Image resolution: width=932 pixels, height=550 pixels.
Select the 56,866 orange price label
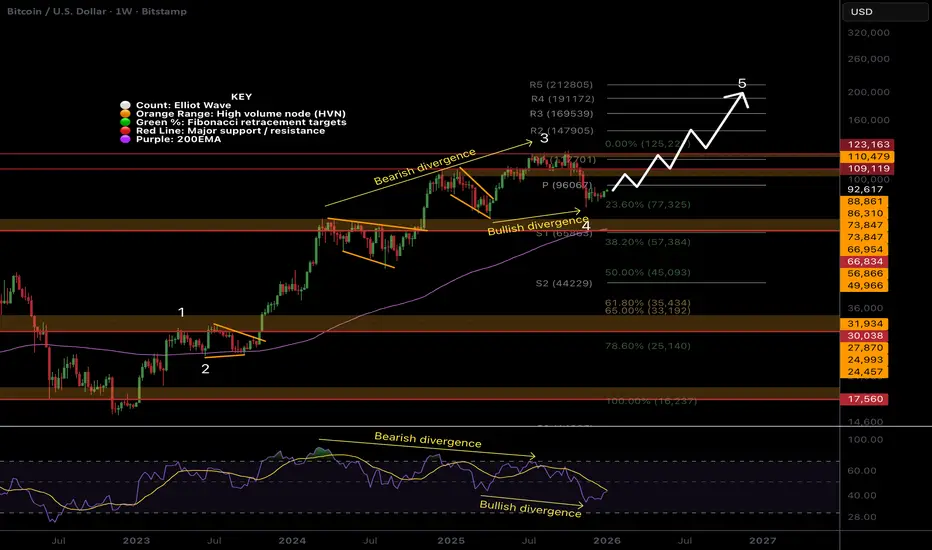coord(864,274)
